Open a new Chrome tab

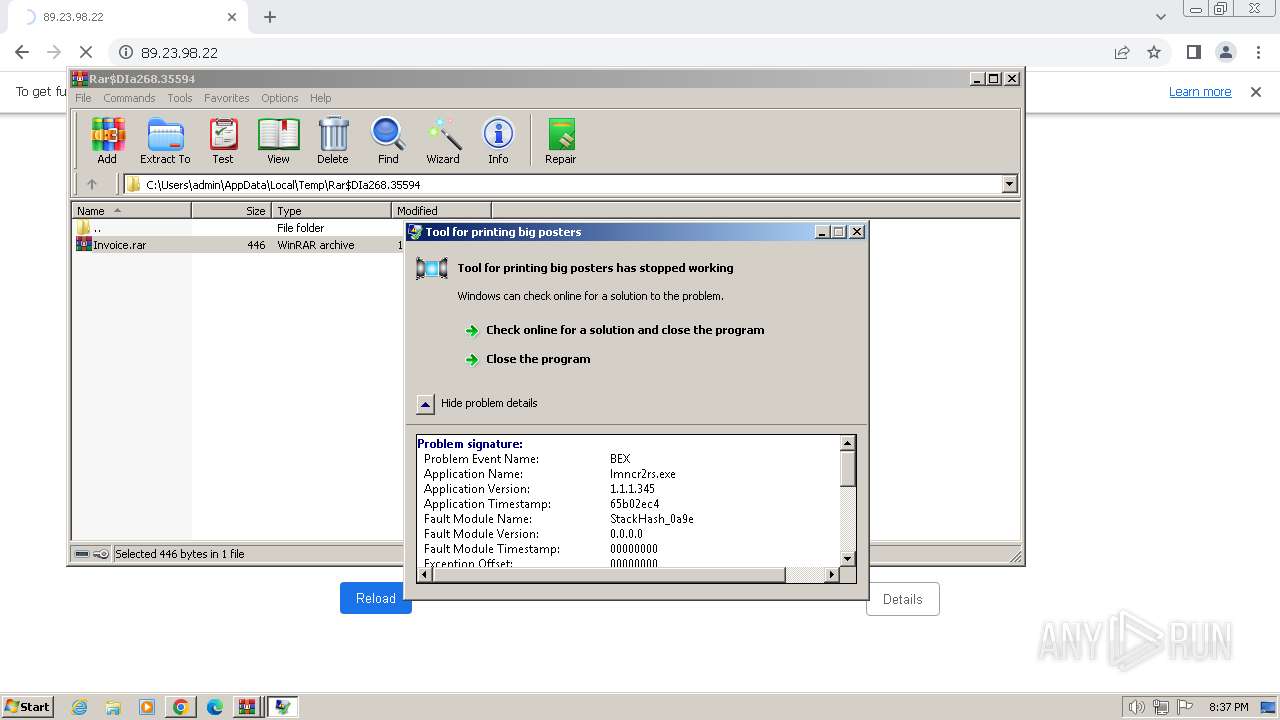click(x=270, y=17)
